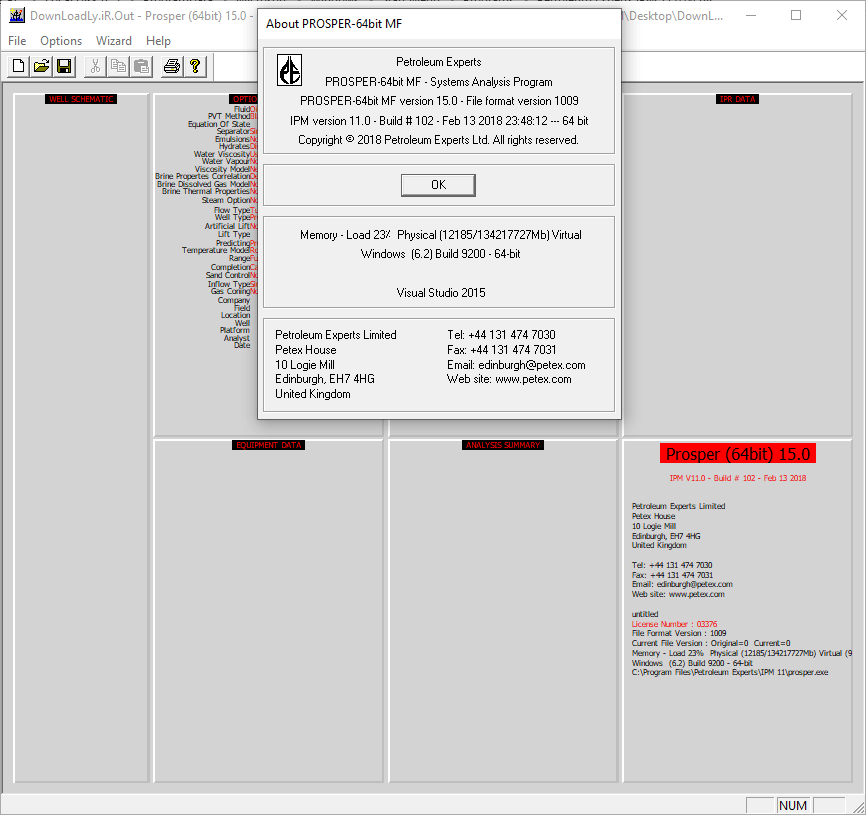Click the Temperature Model option label
The width and height of the screenshot is (866, 815).
click(x=215, y=250)
